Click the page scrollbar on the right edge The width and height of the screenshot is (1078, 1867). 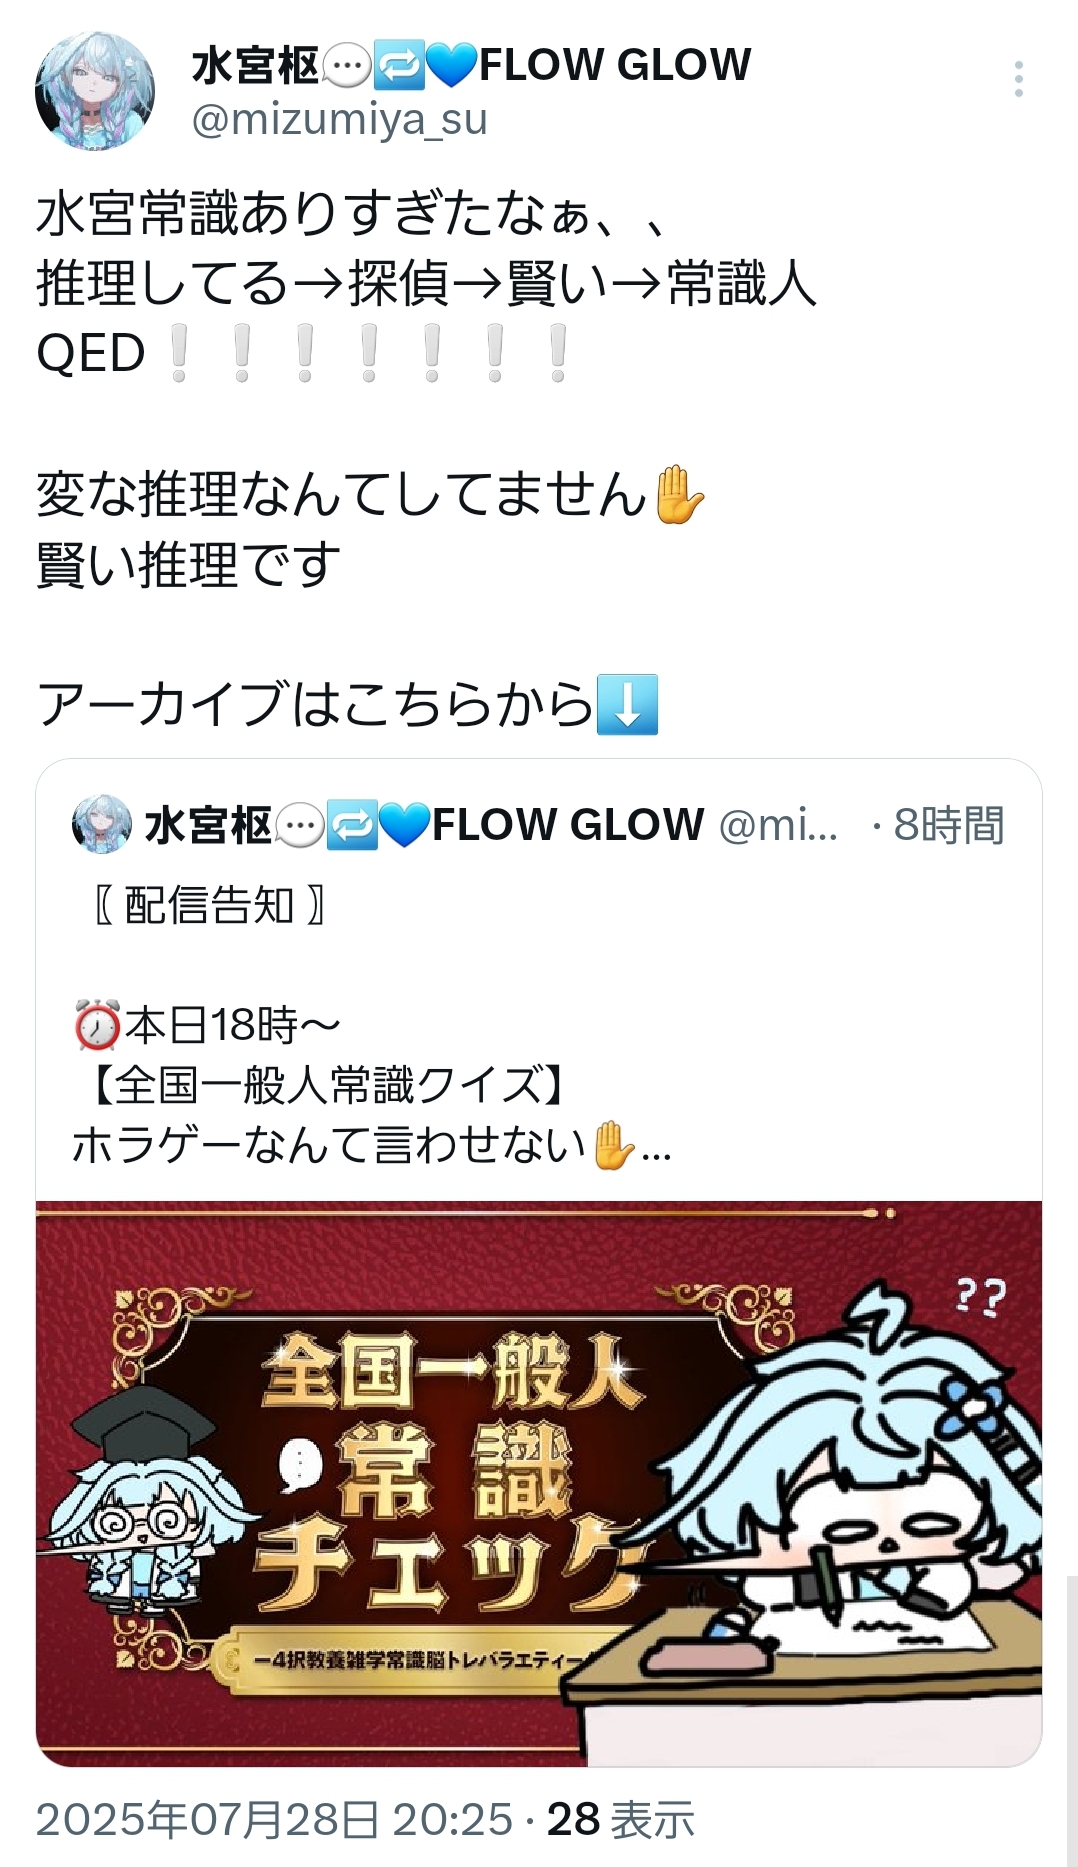click(x=1071, y=1720)
